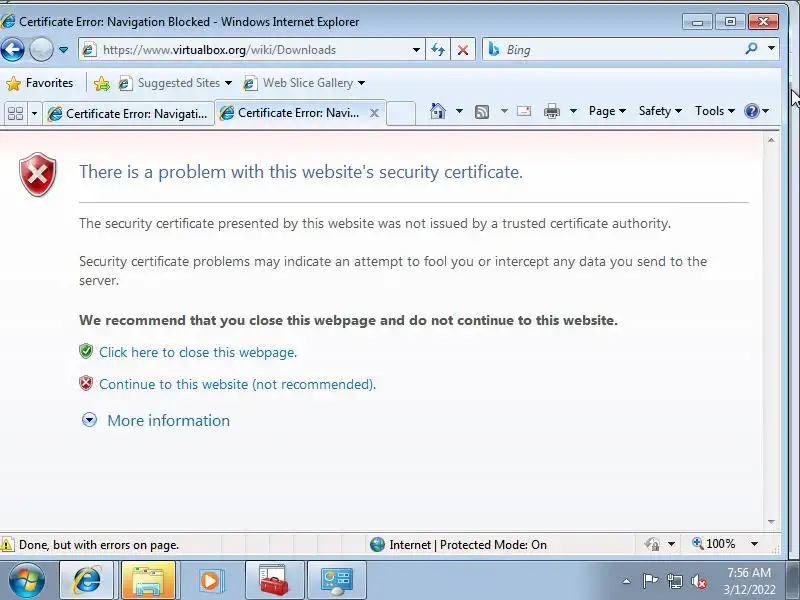Viewport: 800px width, 600px height.
Task: Click the page scrollbar up arrow
Action: (x=771, y=140)
